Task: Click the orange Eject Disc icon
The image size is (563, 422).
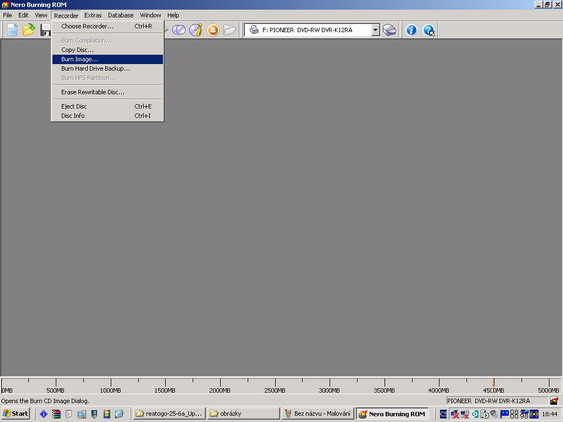Action: point(213,30)
